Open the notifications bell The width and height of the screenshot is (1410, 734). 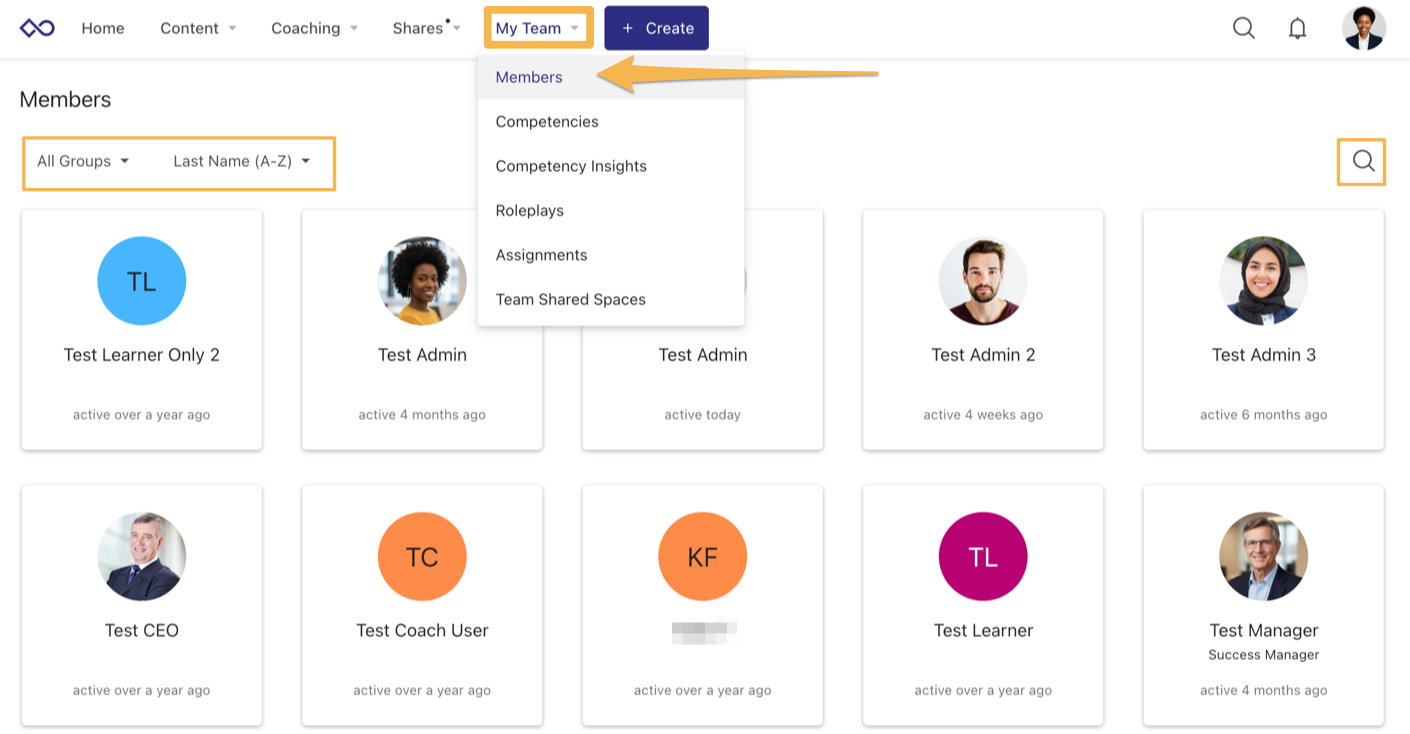pyautogui.click(x=1297, y=28)
